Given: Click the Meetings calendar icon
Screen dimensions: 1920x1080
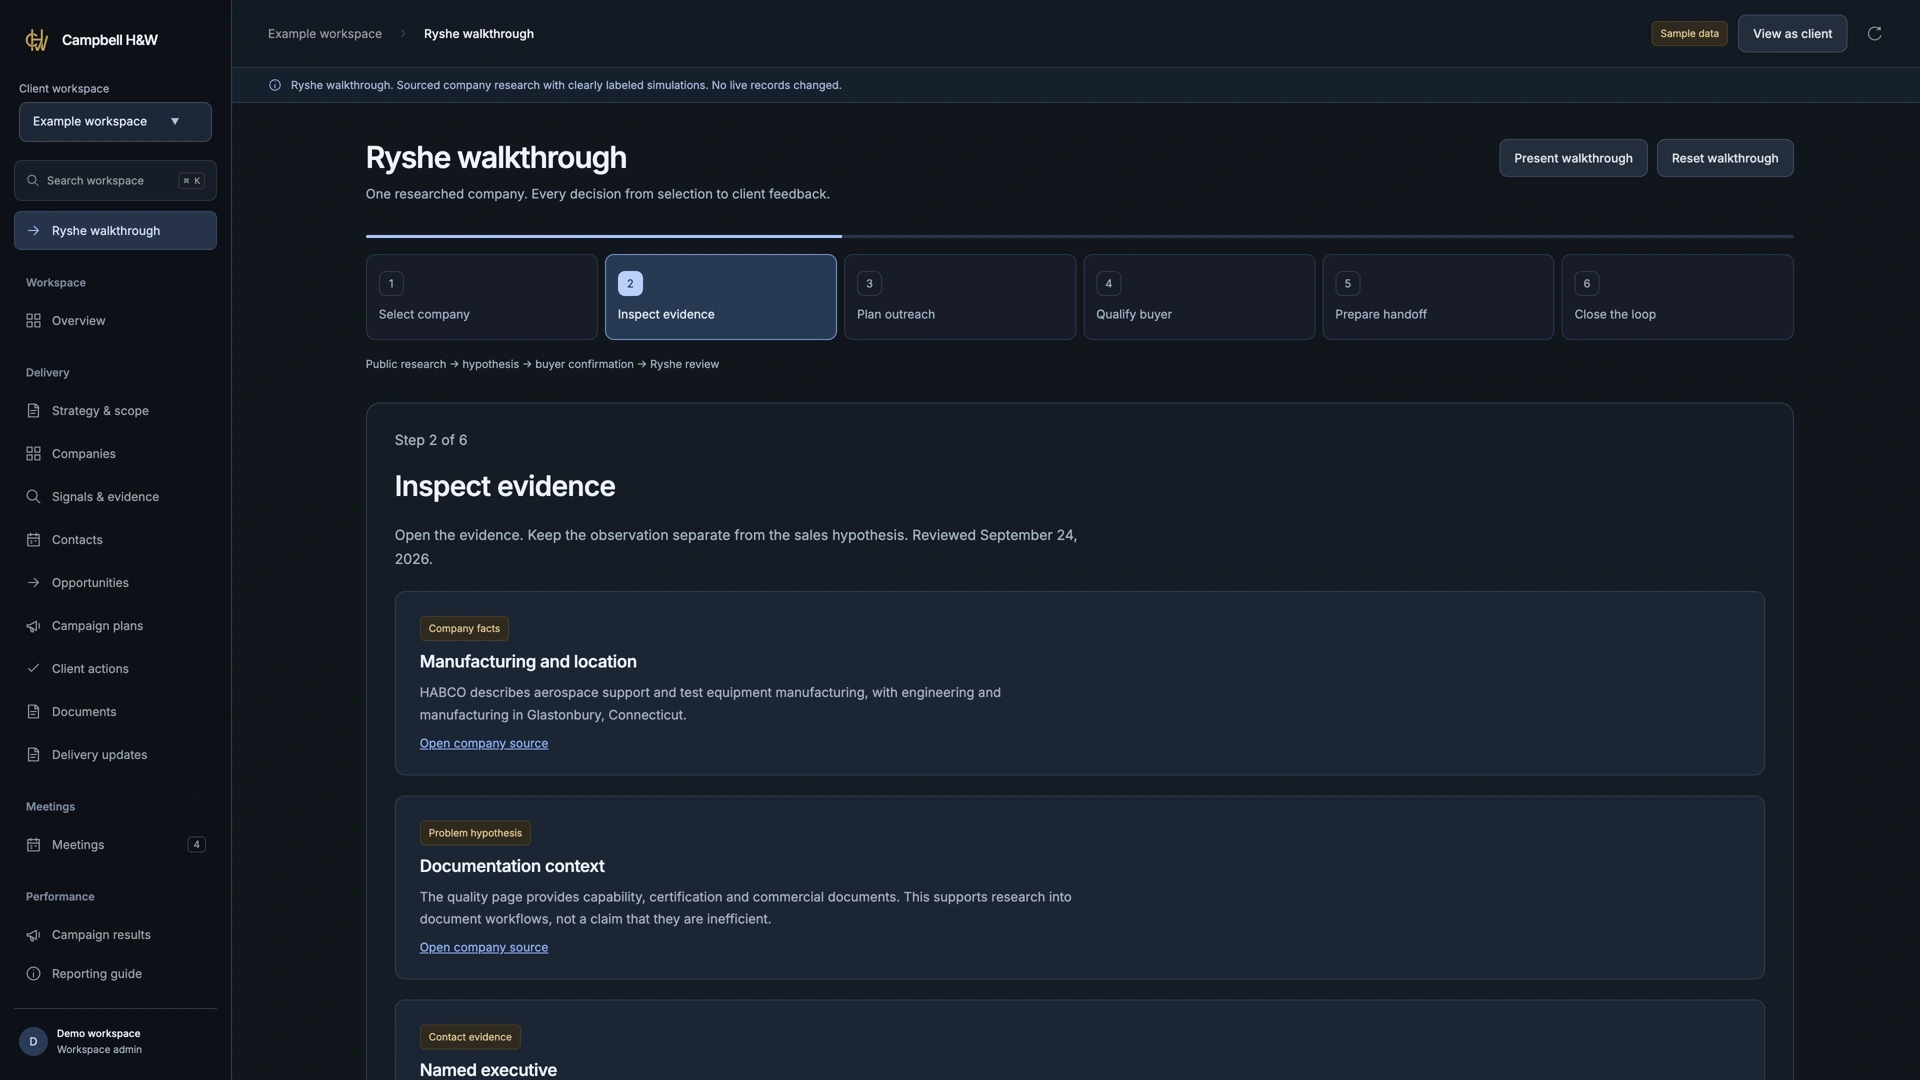Looking at the screenshot, I should (x=33, y=845).
